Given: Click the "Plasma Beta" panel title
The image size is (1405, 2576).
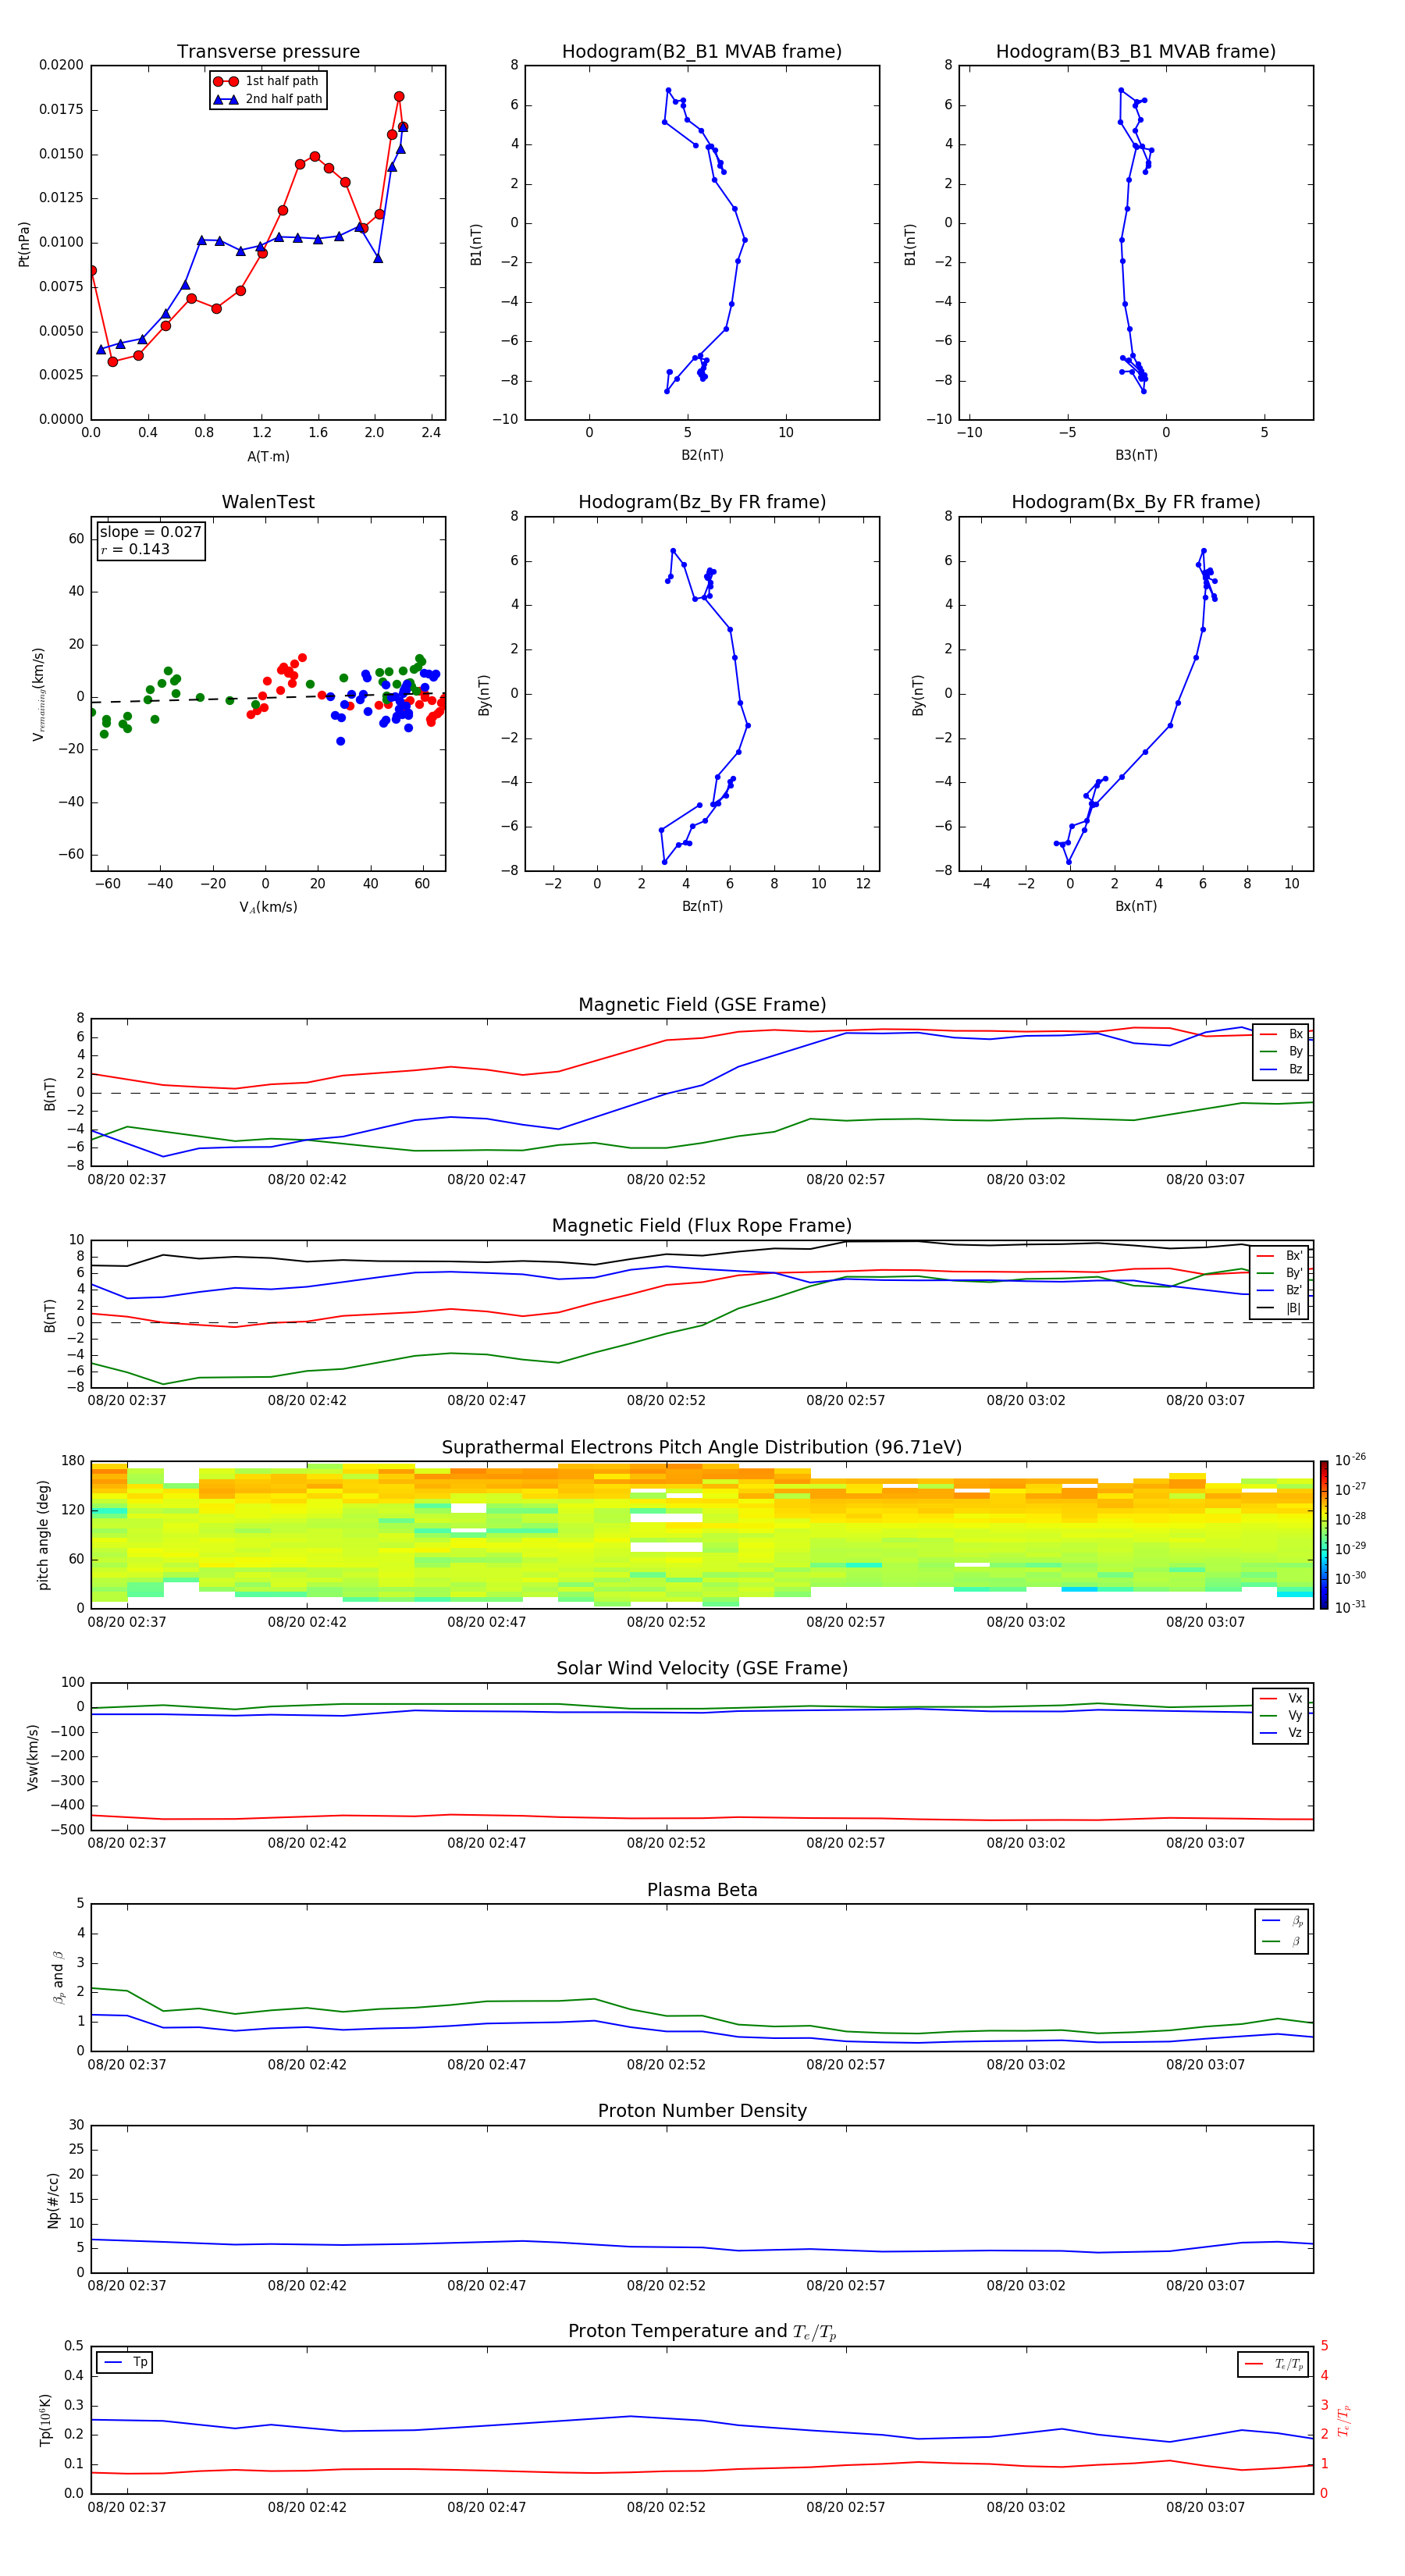Looking at the screenshot, I should coord(702,1890).
